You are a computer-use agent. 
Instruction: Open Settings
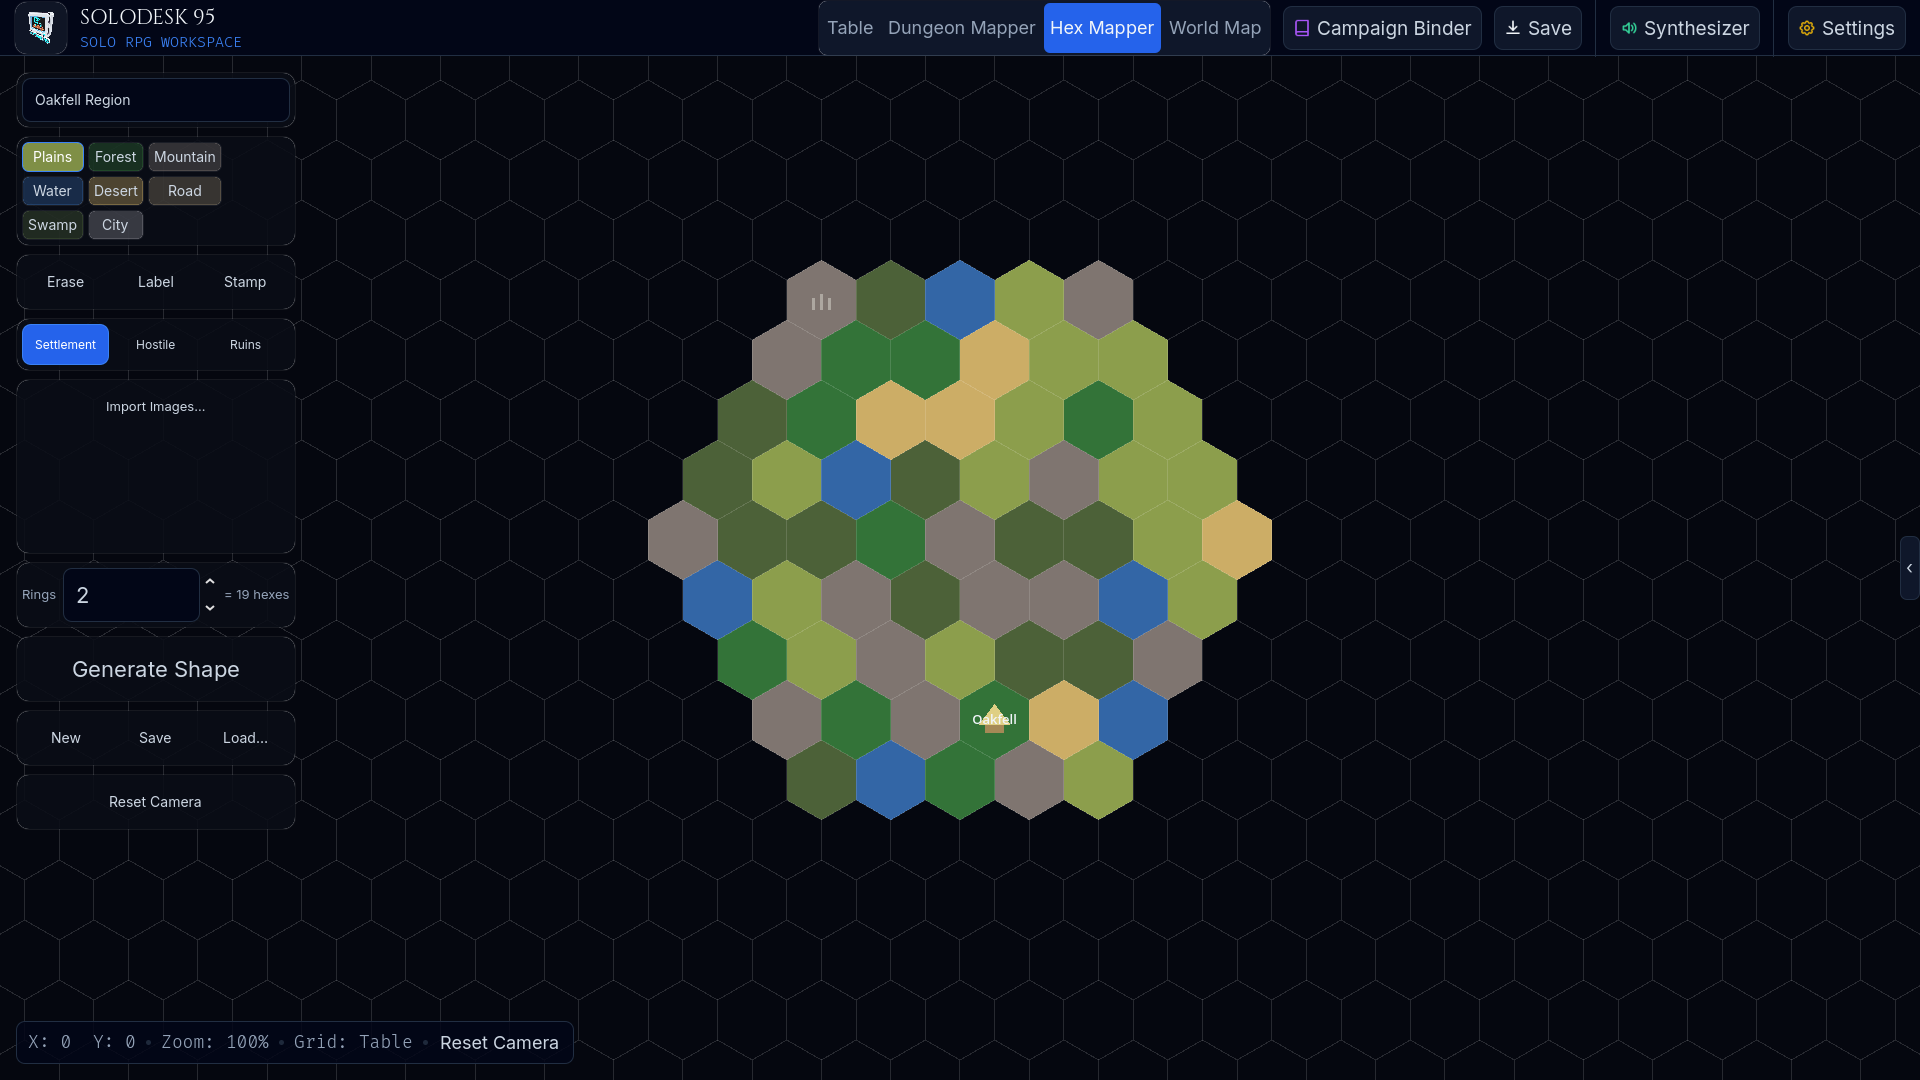[1847, 28]
